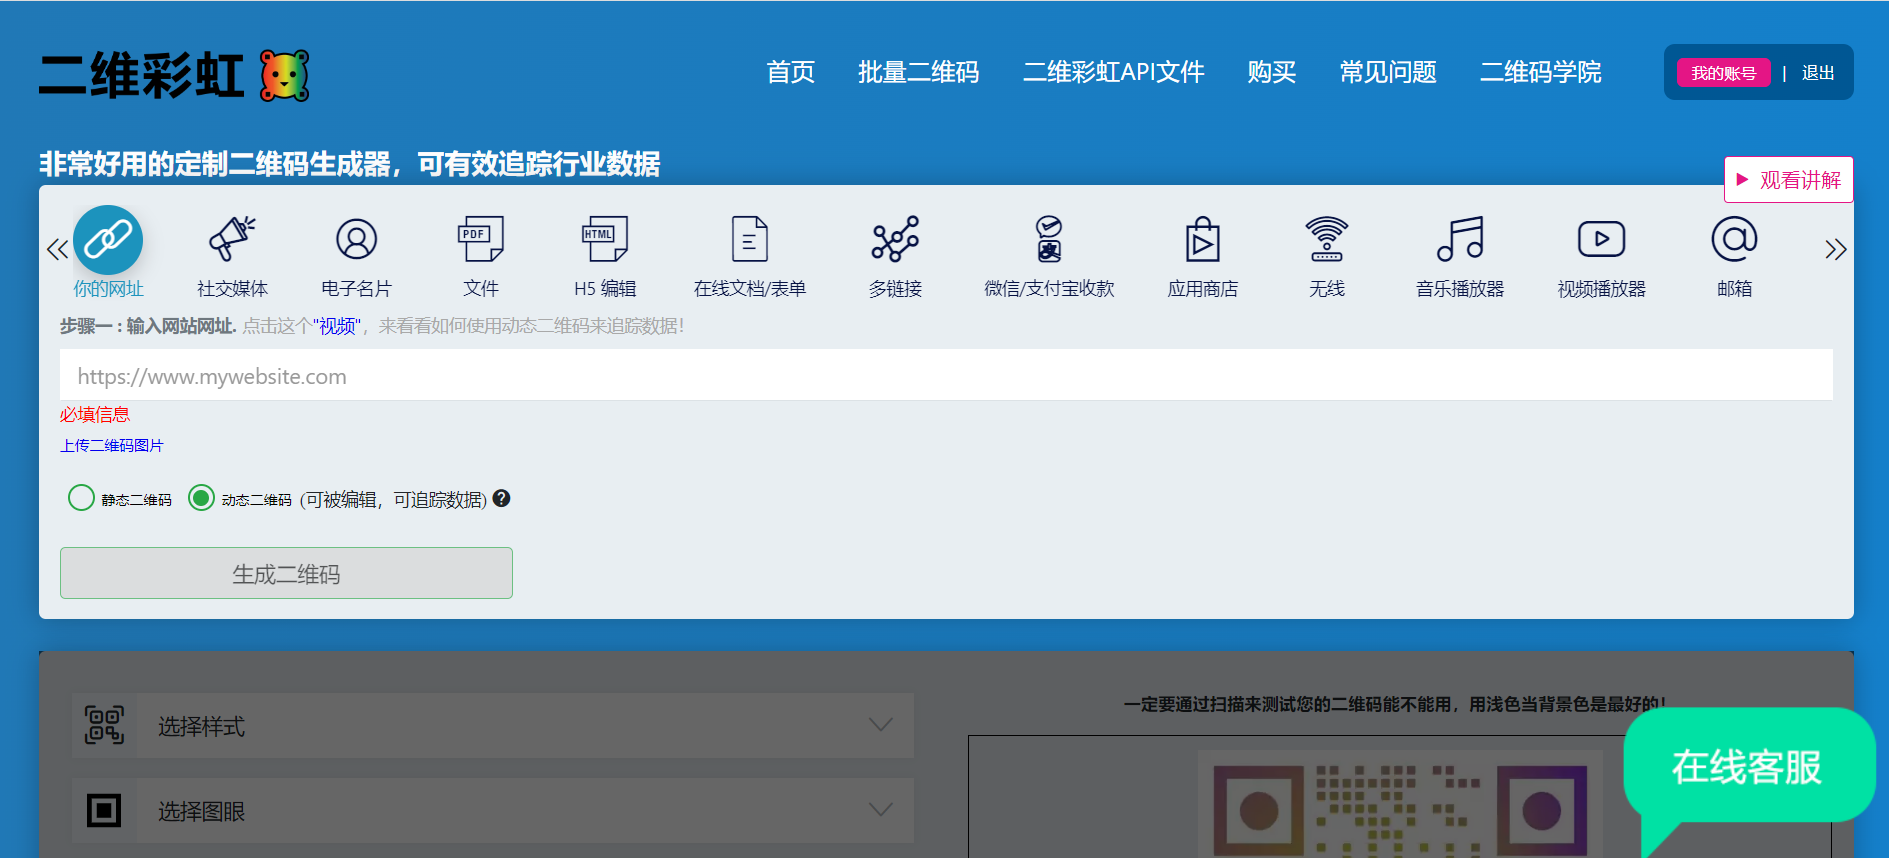Open 批量二维码 menu item
This screenshot has height=858, width=1889.
click(918, 72)
